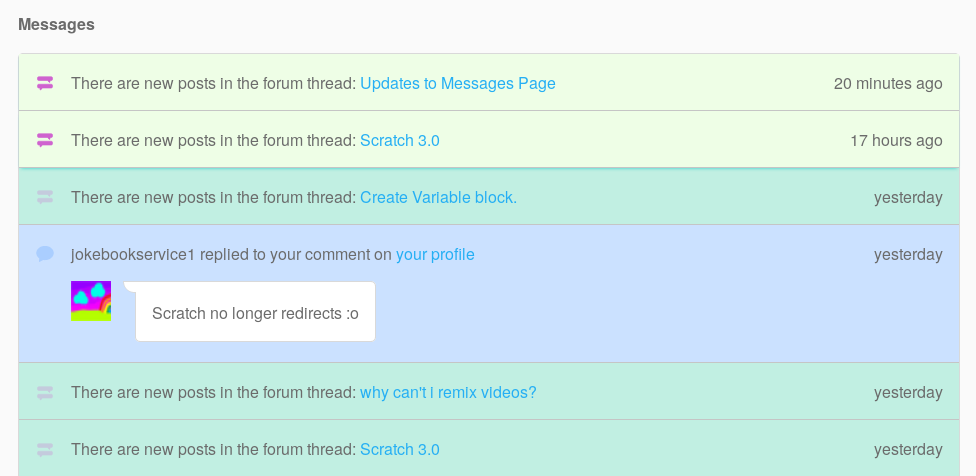
Task: Click 'yesterday' timestamp on the remix videos row
Action: pos(908,392)
